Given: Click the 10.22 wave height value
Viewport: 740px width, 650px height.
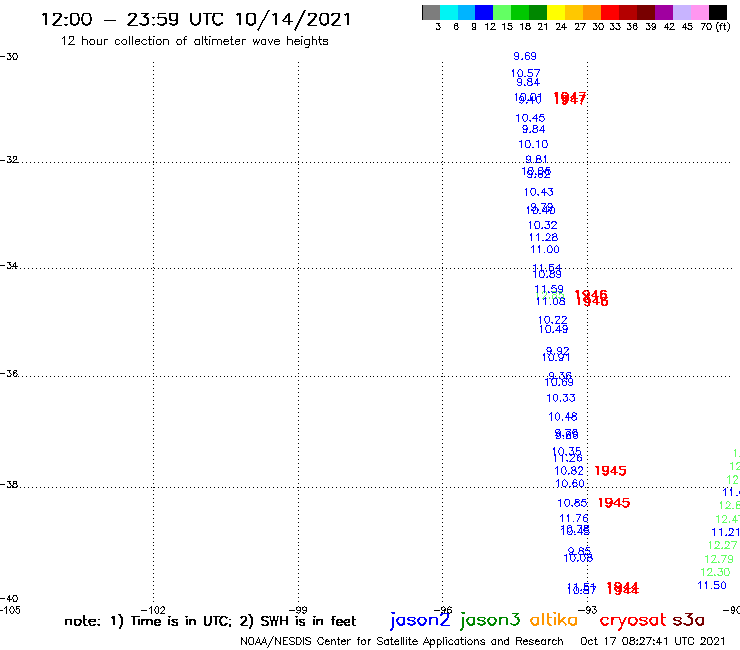Looking at the screenshot, I should (553, 320).
